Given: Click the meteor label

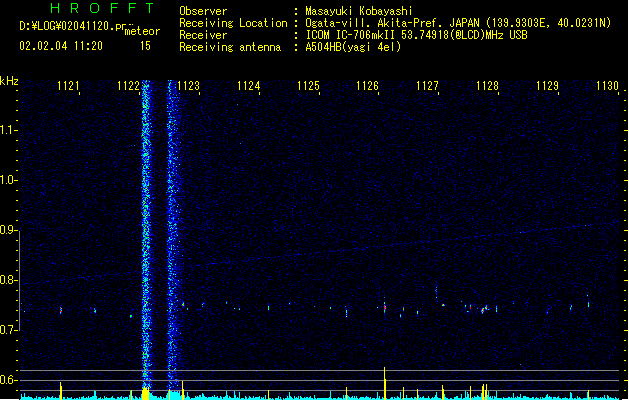Looking at the screenshot, I should point(142,31).
